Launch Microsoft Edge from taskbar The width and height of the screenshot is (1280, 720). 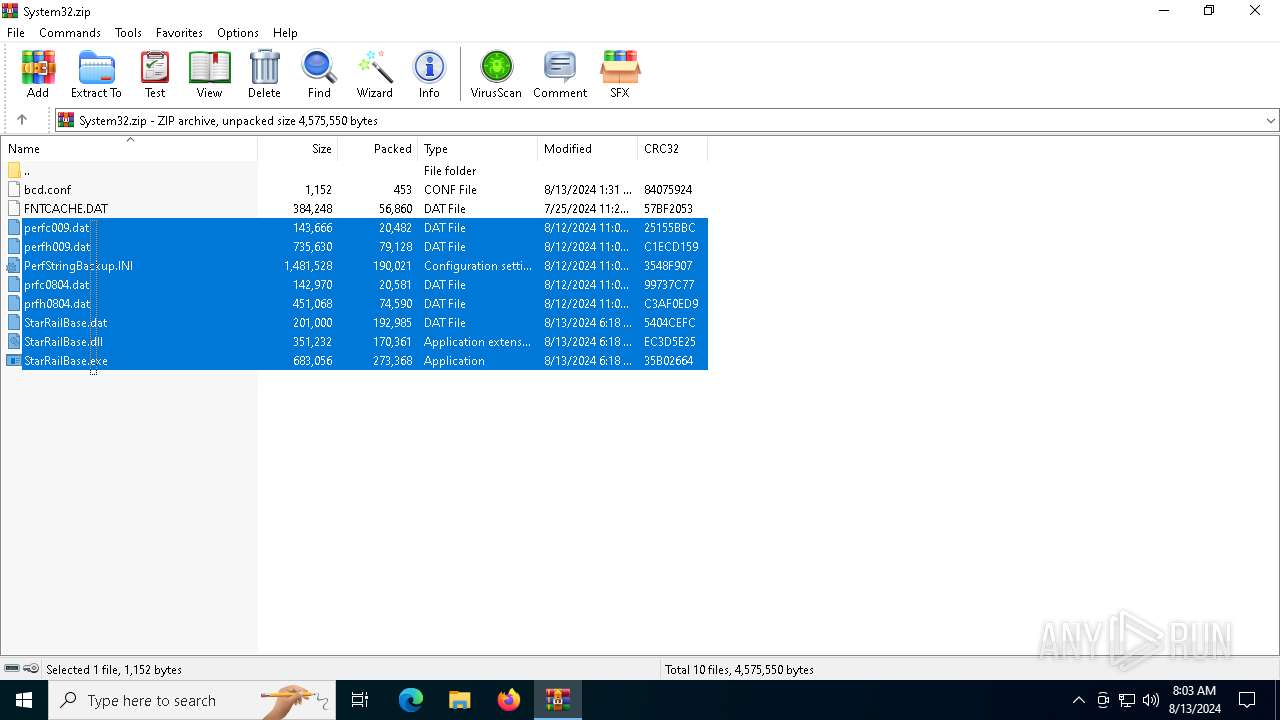411,700
